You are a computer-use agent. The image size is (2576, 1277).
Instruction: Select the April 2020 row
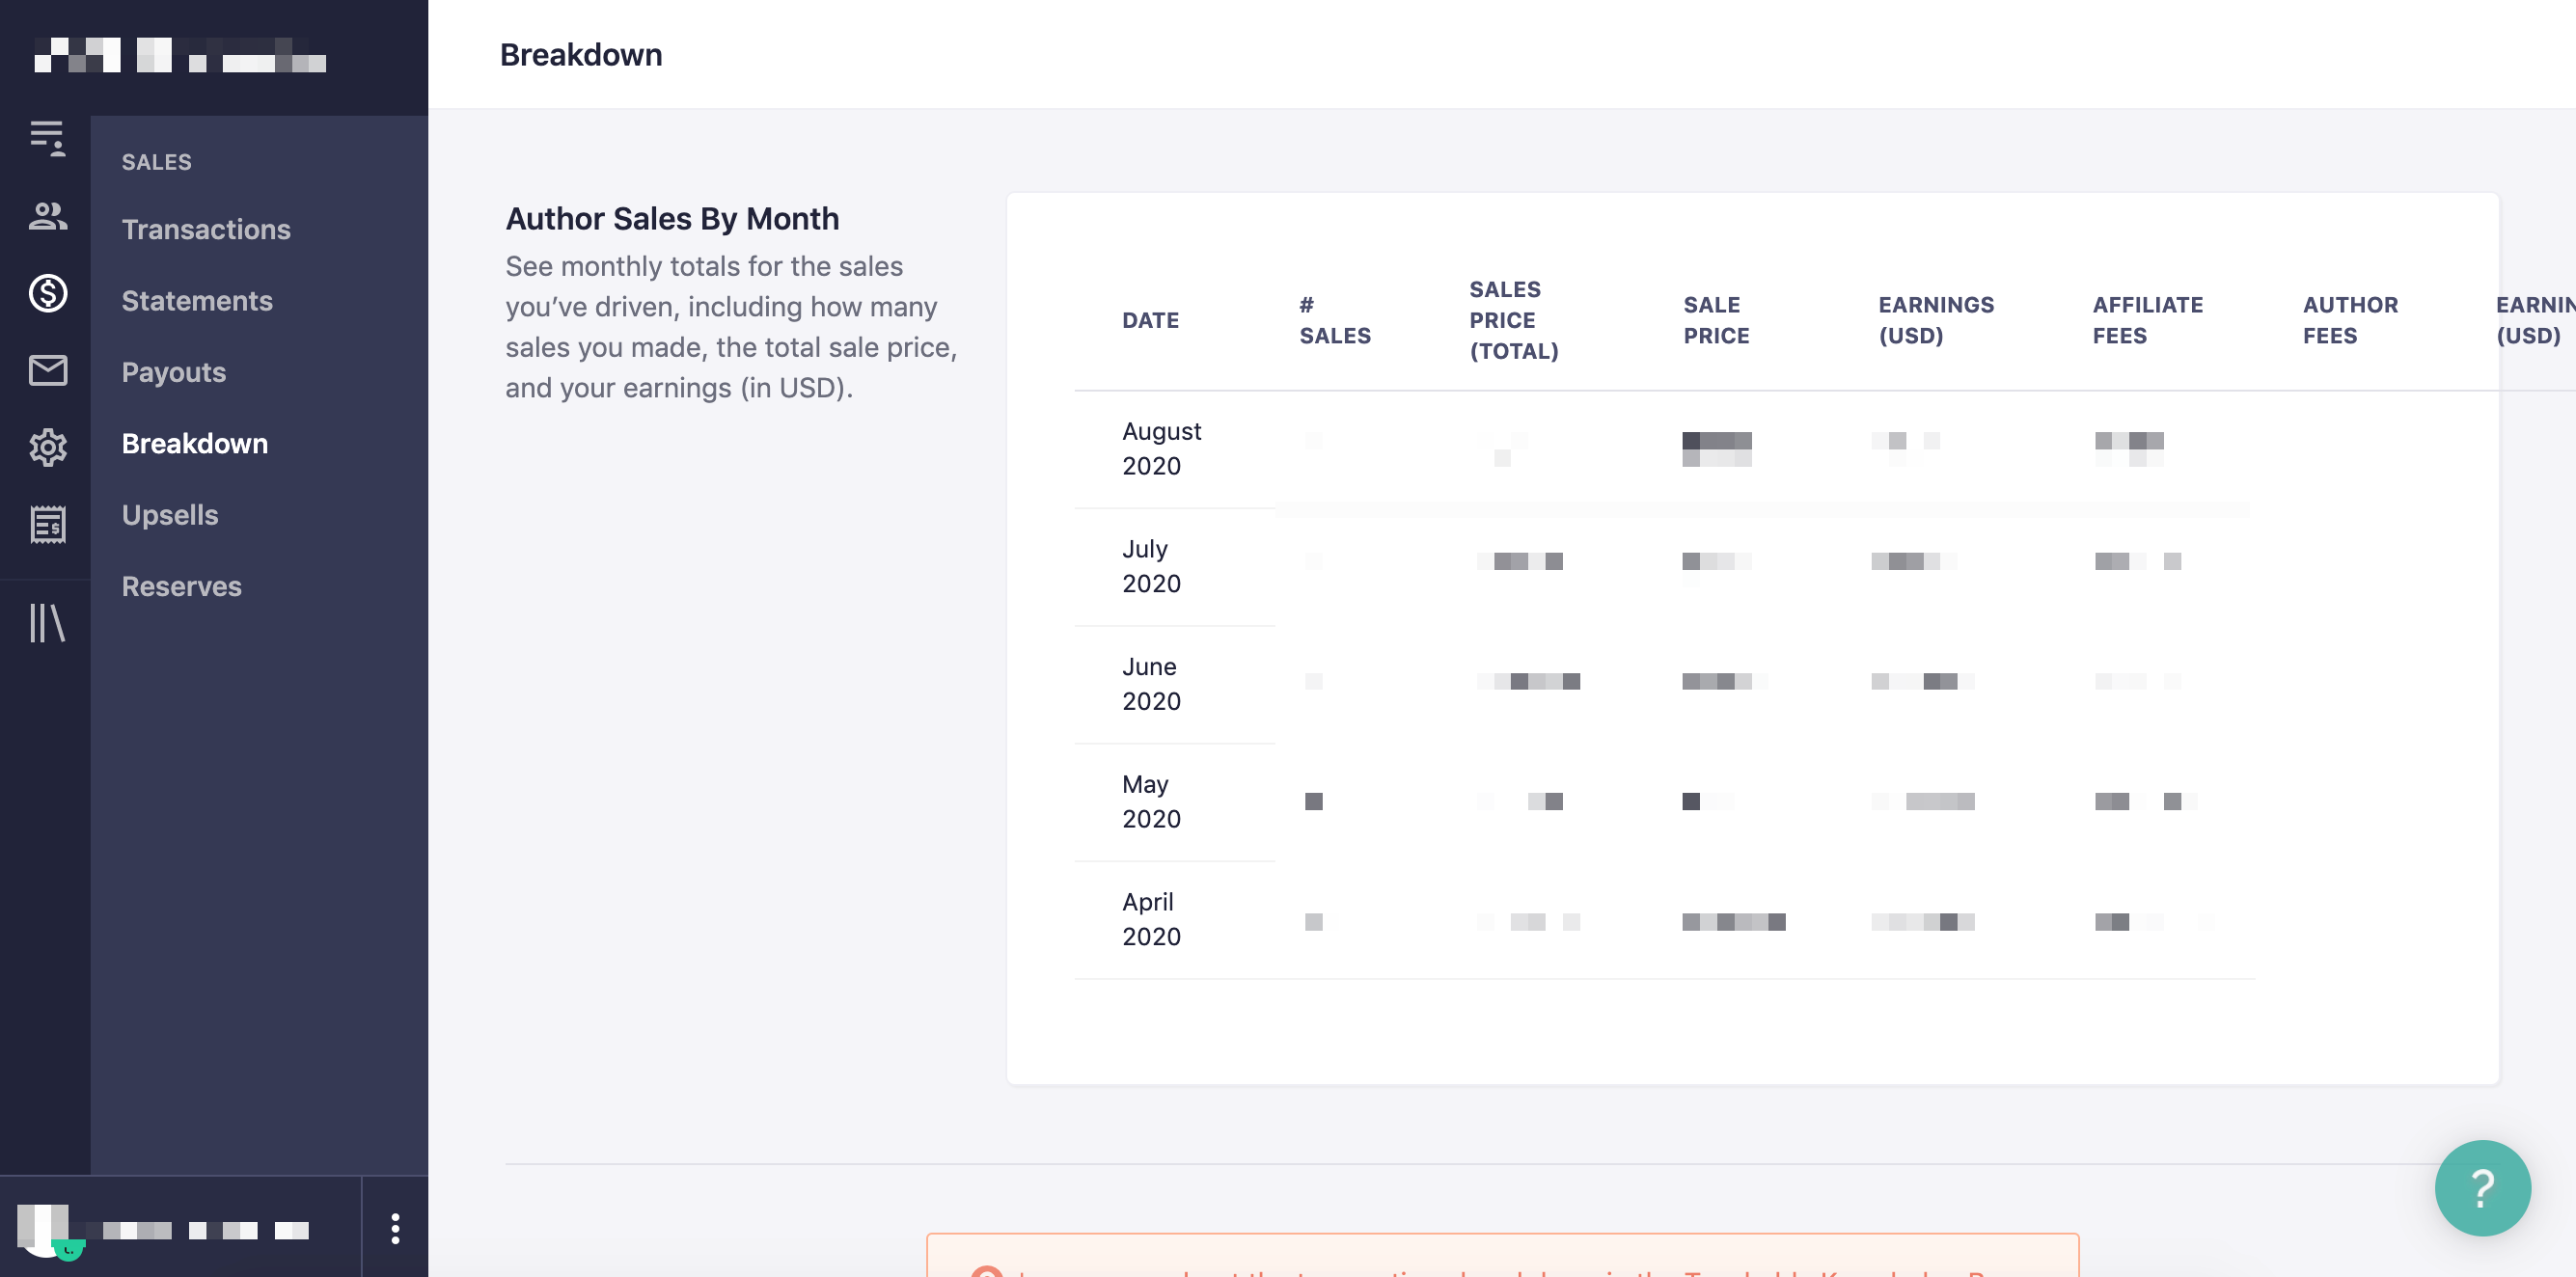(1664, 920)
